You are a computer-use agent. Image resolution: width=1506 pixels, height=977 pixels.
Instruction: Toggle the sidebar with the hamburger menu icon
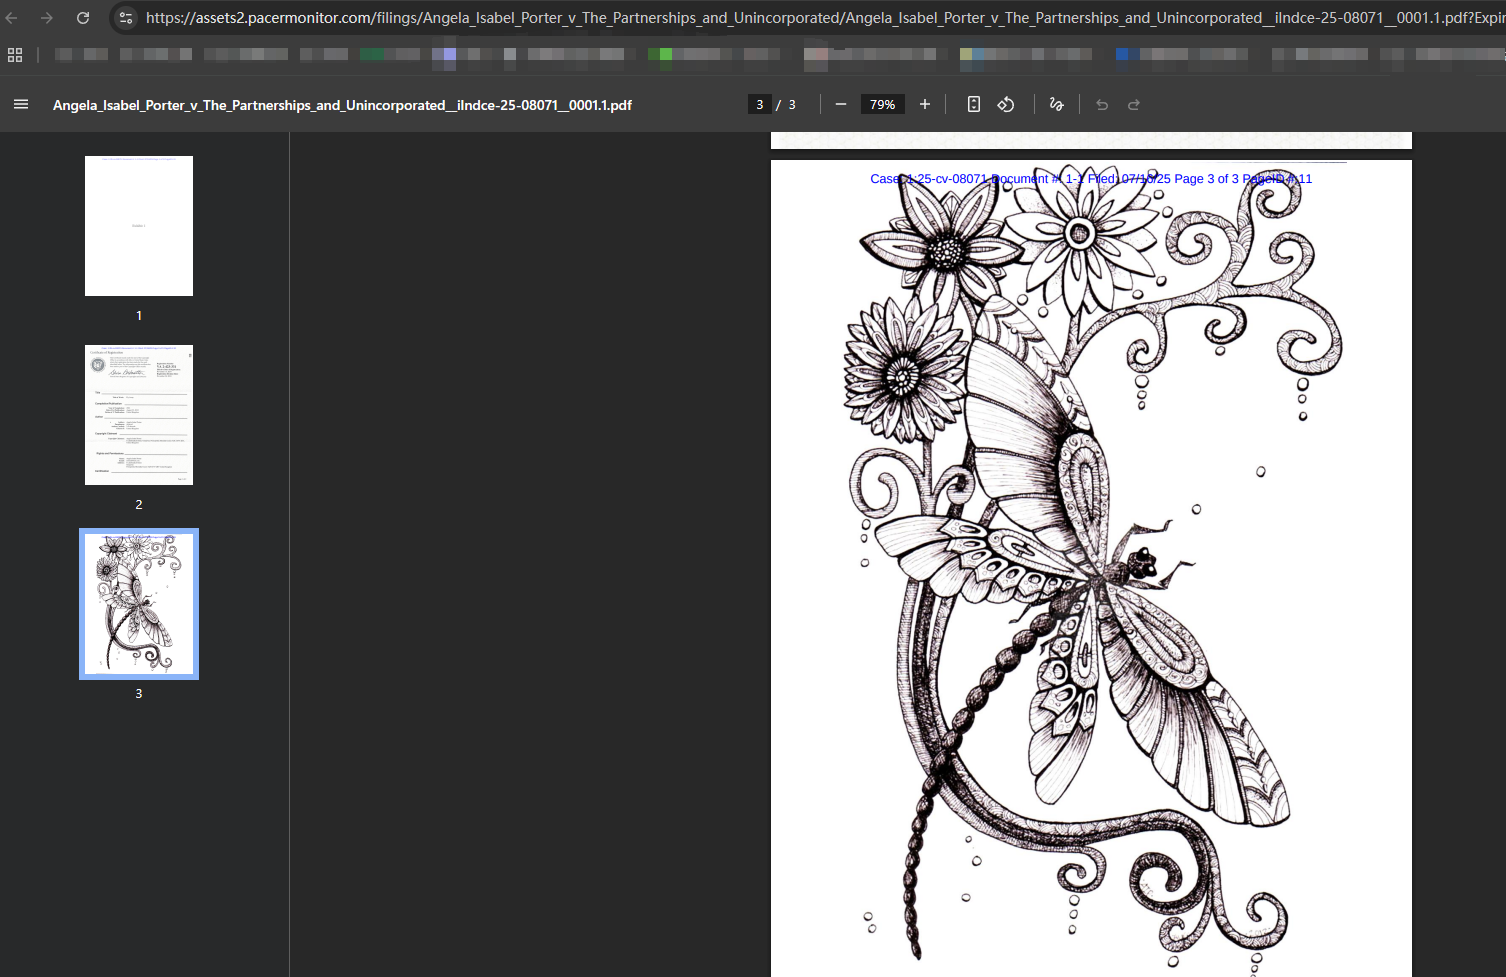20,104
